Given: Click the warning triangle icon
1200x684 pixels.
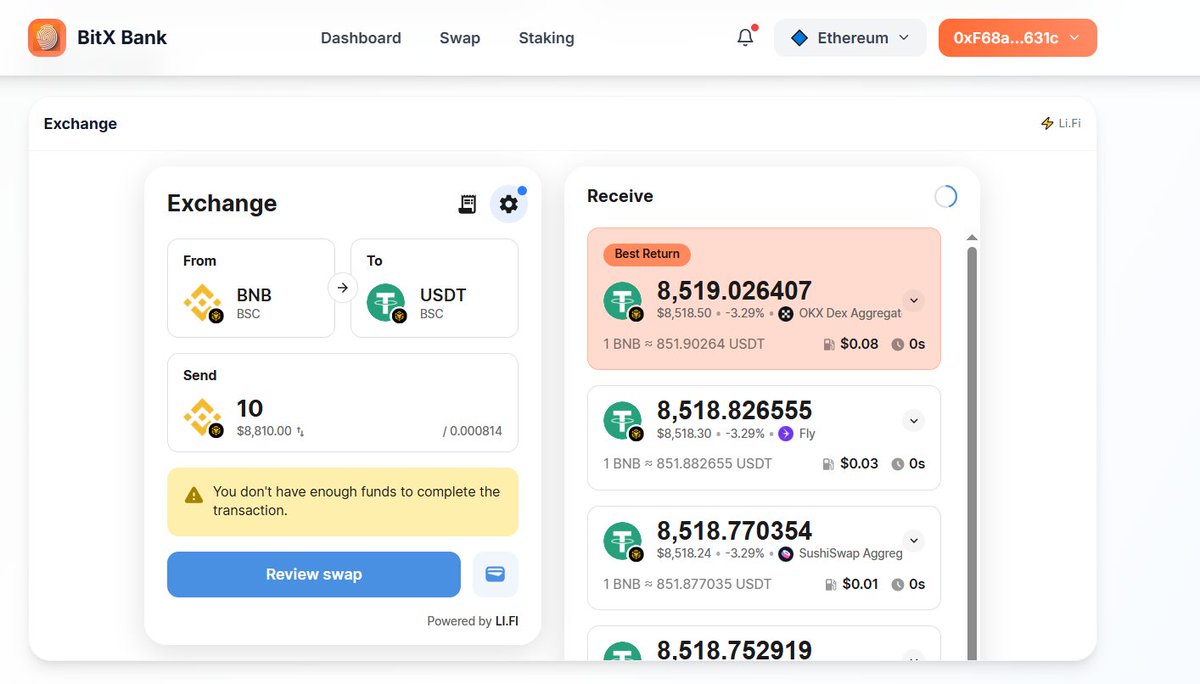Looking at the screenshot, I should coord(194,495).
